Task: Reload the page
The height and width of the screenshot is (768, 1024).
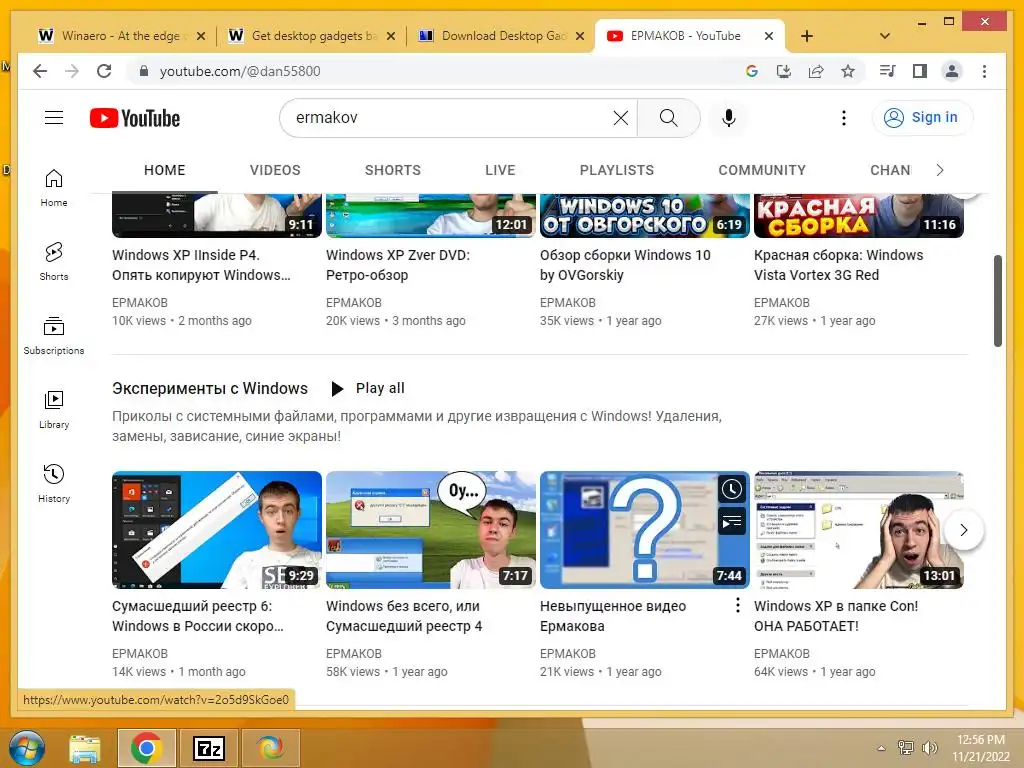Action: click(x=104, y=71)
